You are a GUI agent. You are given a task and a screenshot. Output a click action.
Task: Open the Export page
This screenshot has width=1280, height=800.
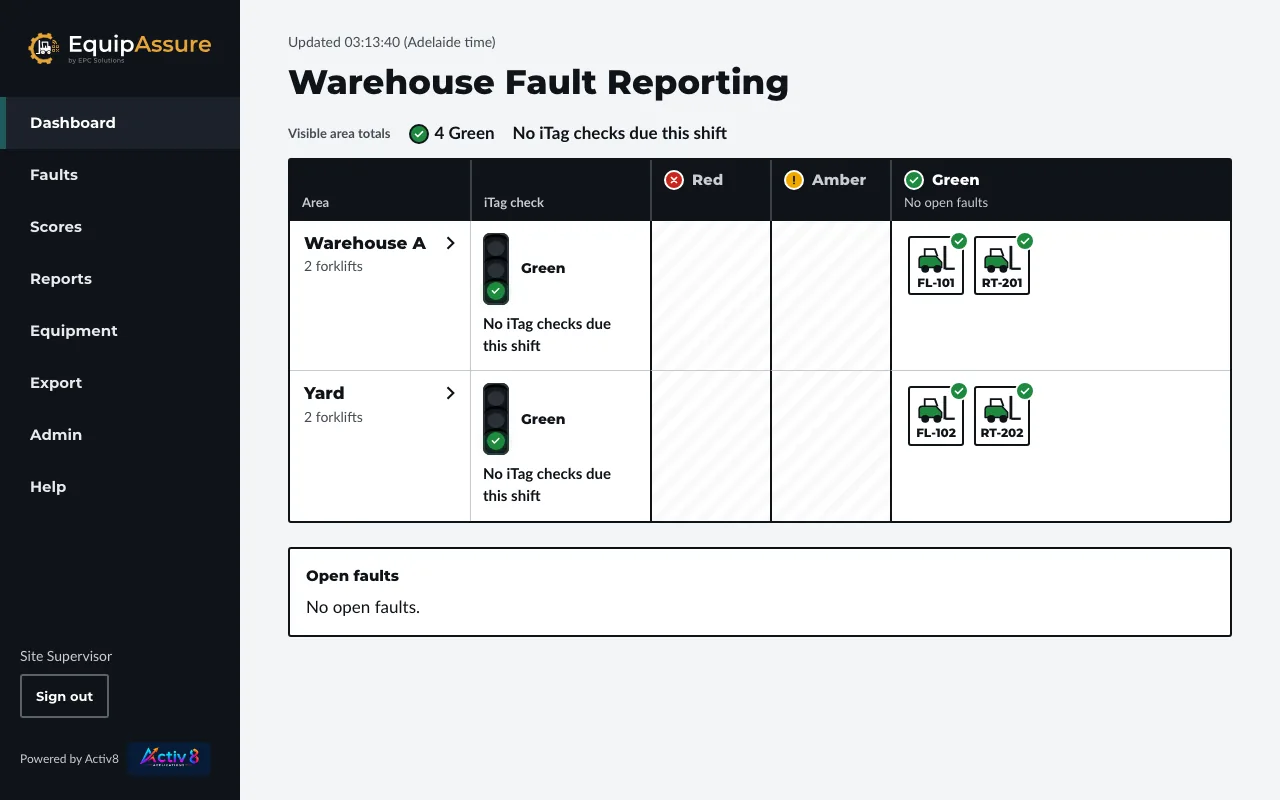click(x=120, y=383)
